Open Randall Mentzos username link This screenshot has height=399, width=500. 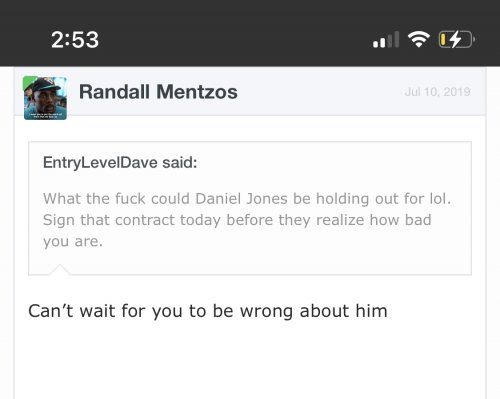(x=158, y=92)
